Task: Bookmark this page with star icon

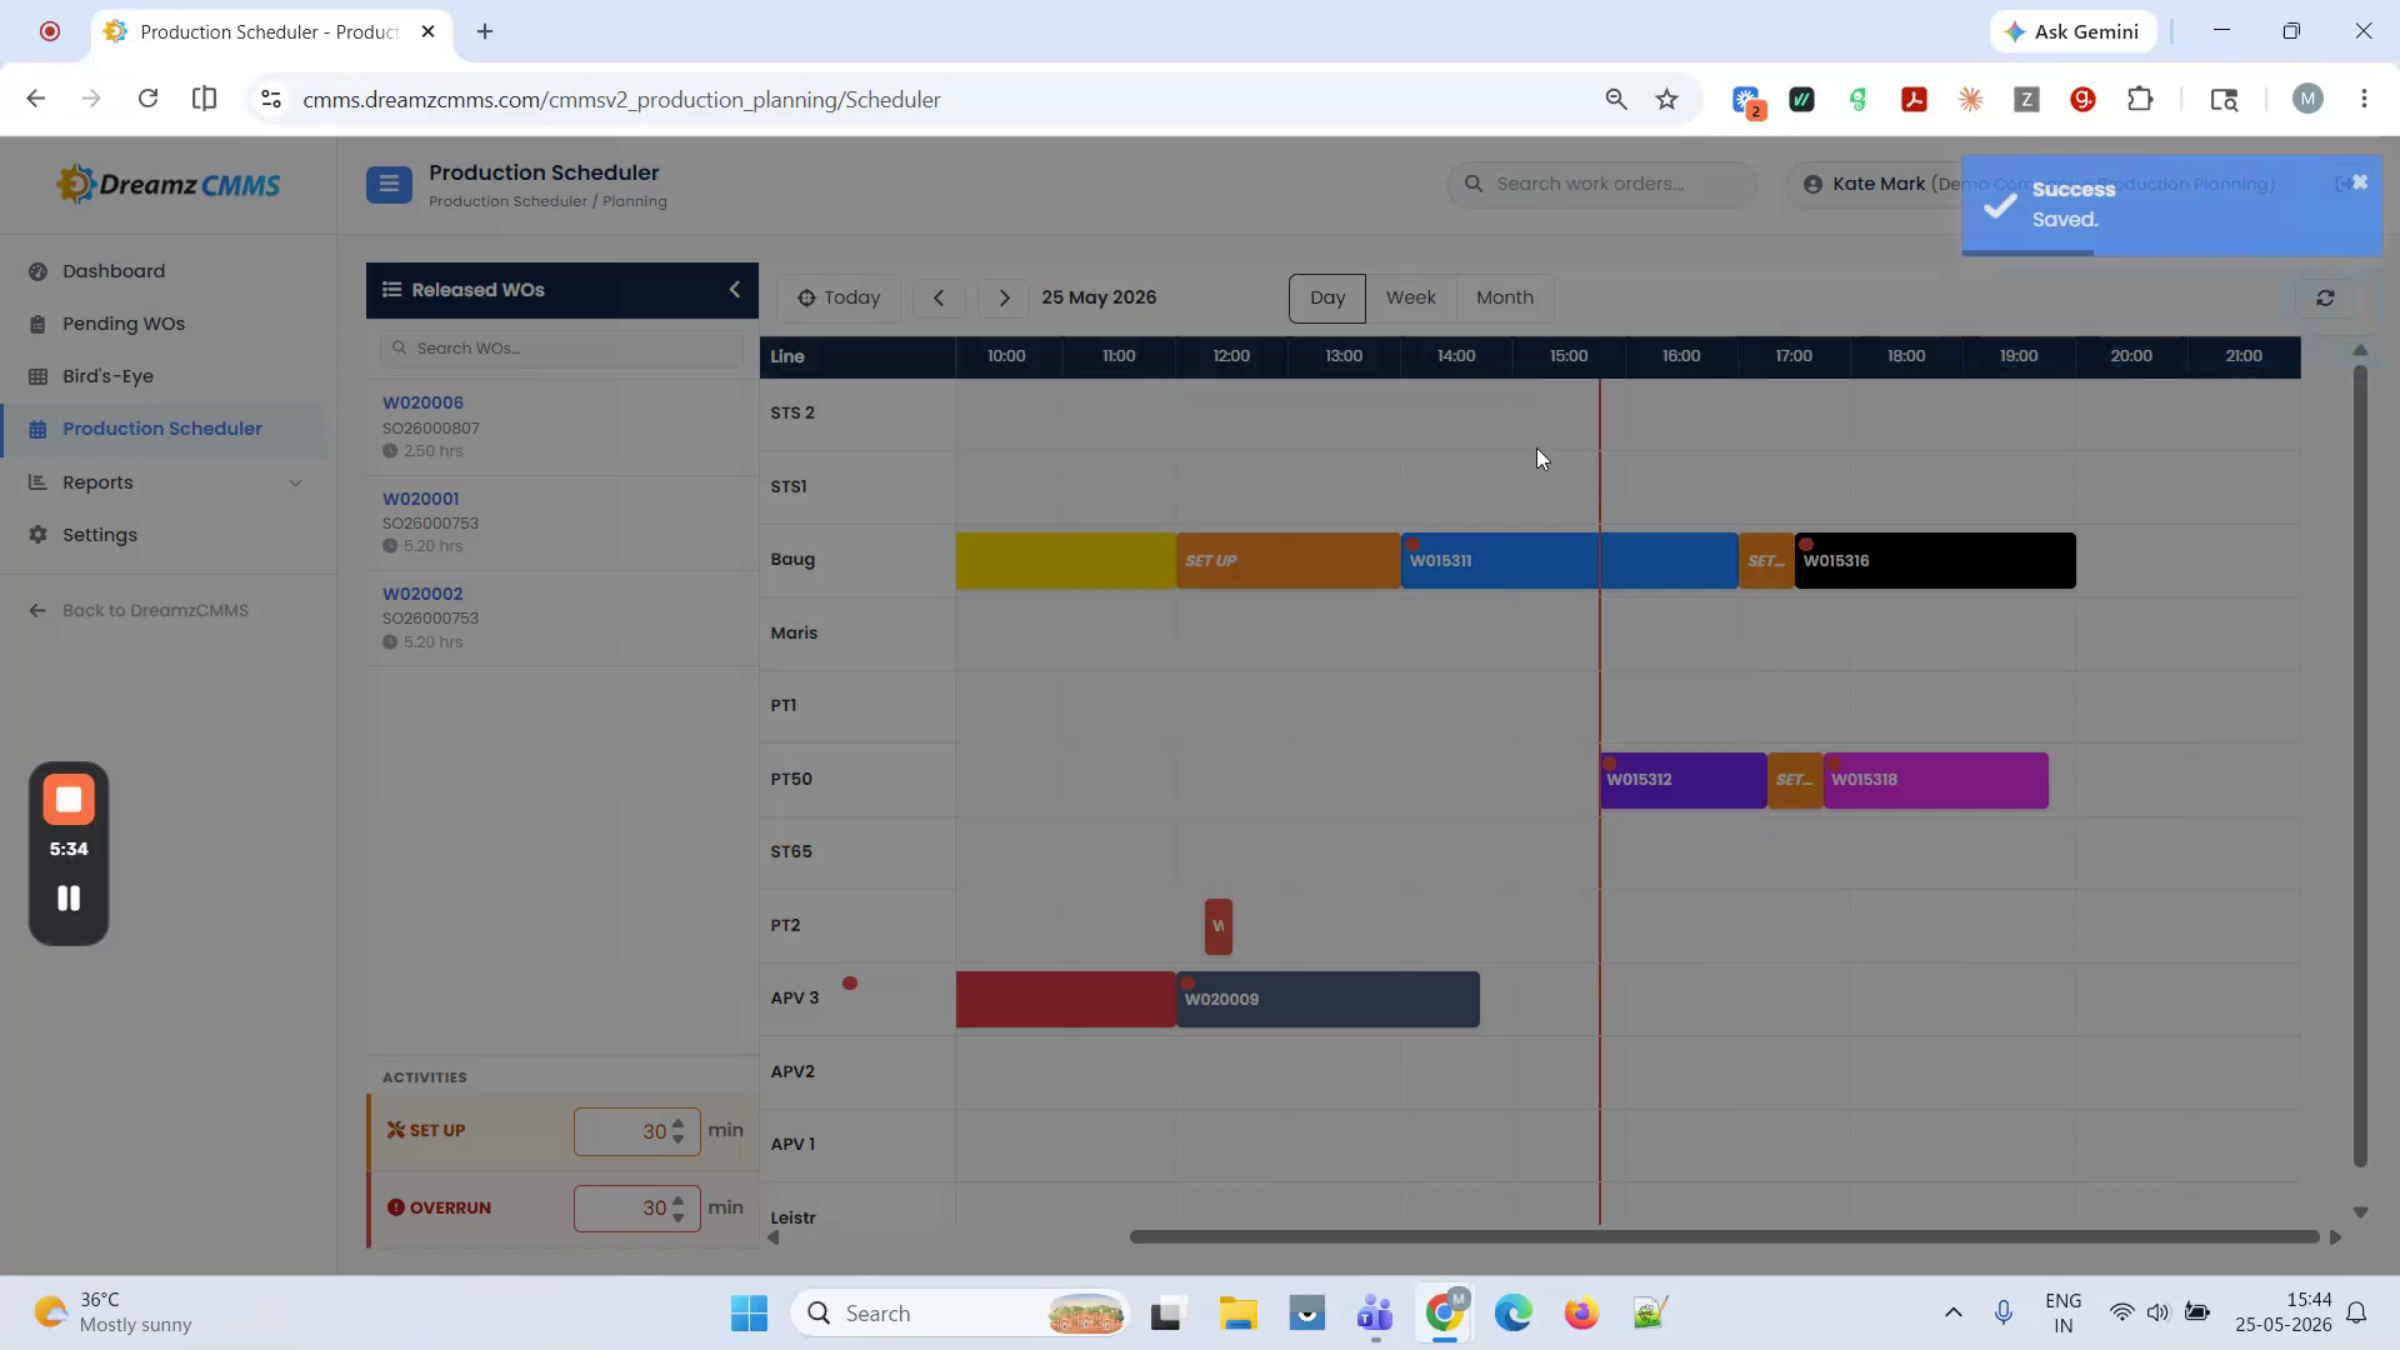Action: [x=1667, y=99]
